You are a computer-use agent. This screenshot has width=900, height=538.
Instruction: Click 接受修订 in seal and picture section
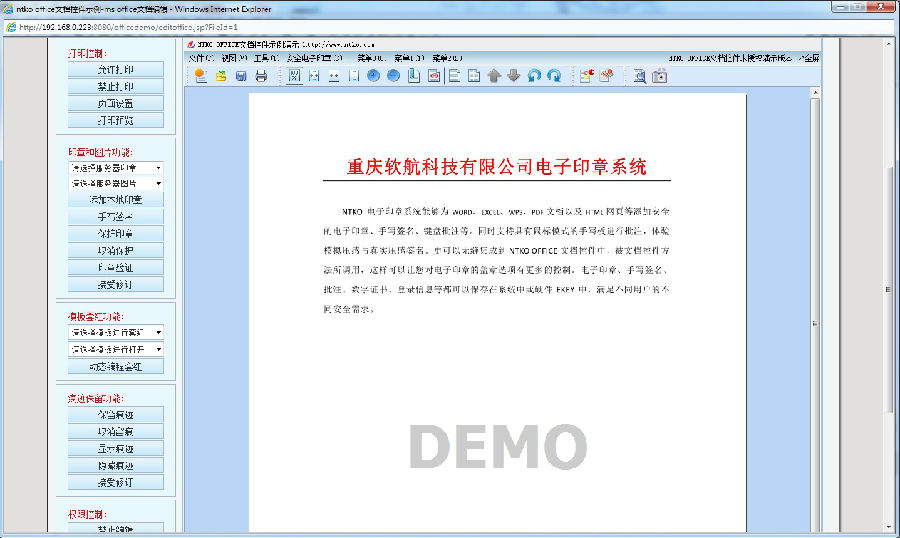point(115,284)
